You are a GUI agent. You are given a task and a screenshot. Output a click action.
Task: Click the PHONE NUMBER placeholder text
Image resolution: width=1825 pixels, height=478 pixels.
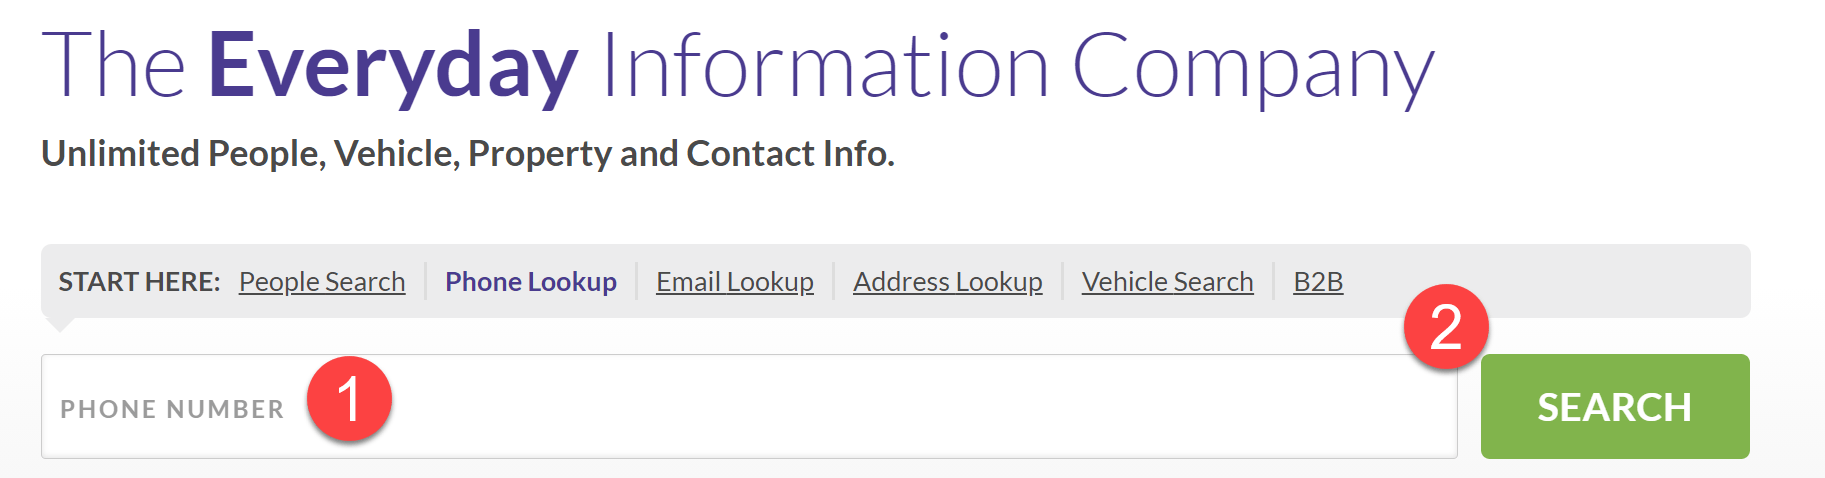[172, 409]
